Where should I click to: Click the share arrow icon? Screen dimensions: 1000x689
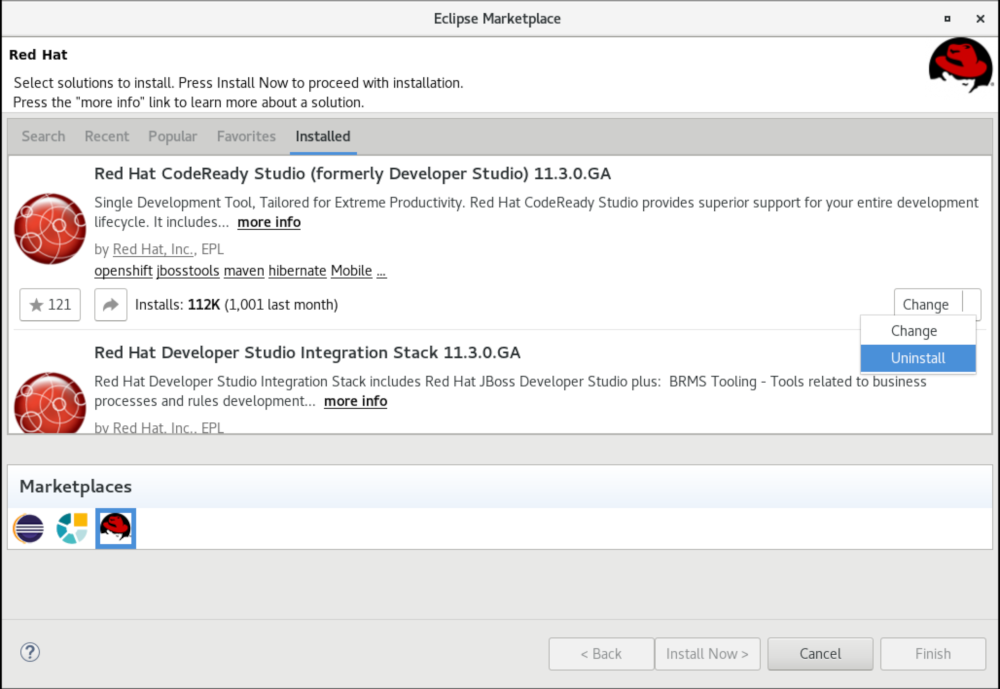tap(111, 305)
